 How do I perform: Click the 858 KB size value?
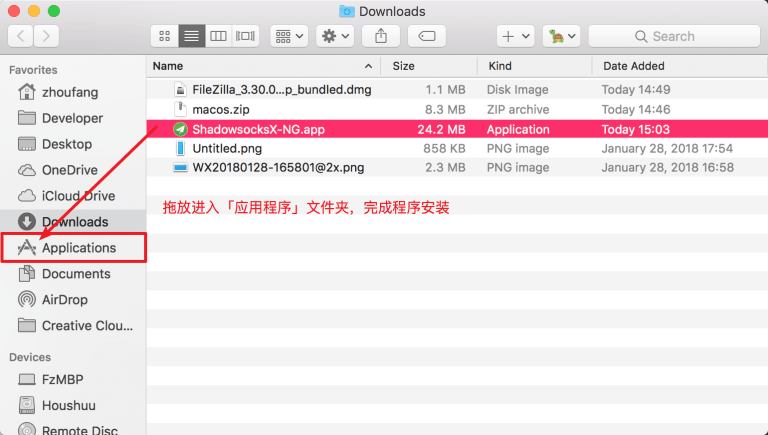[444, 148]
